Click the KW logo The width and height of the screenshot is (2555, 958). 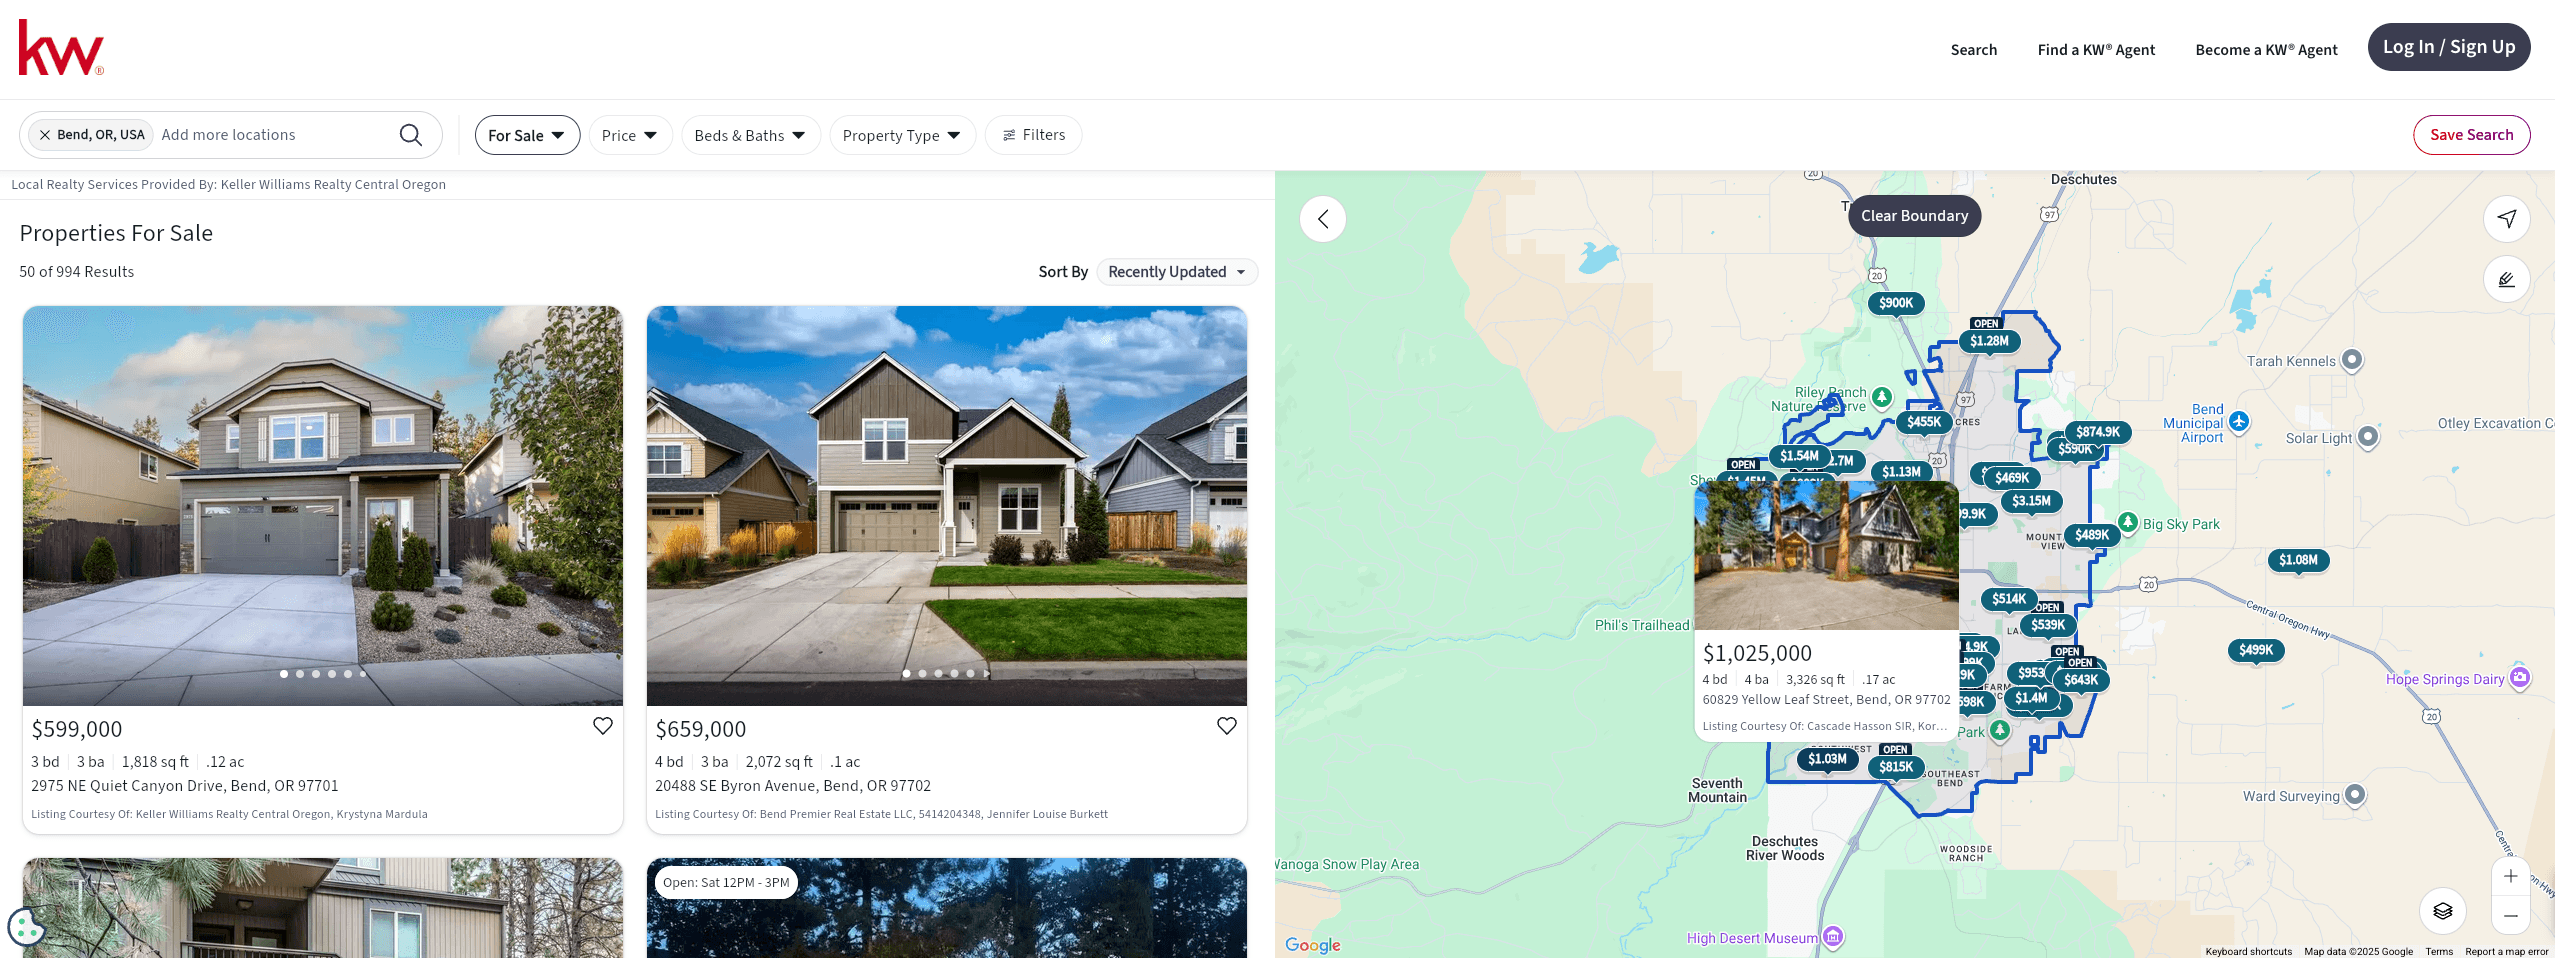[61, 48]
